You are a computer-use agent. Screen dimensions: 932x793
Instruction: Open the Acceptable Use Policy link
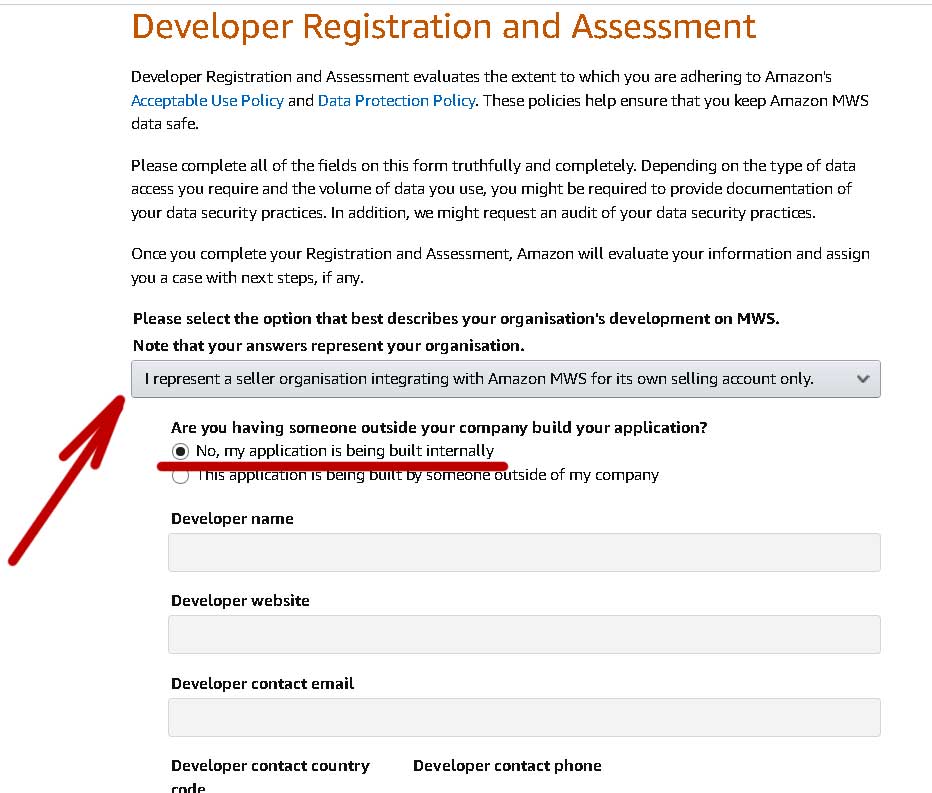tap(207, 100)
